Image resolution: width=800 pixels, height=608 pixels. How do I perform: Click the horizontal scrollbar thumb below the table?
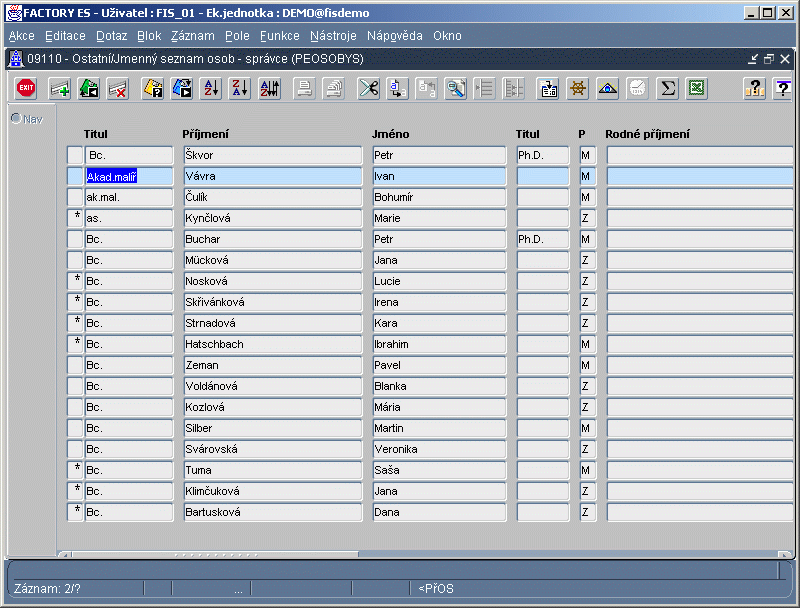(215, 554)
